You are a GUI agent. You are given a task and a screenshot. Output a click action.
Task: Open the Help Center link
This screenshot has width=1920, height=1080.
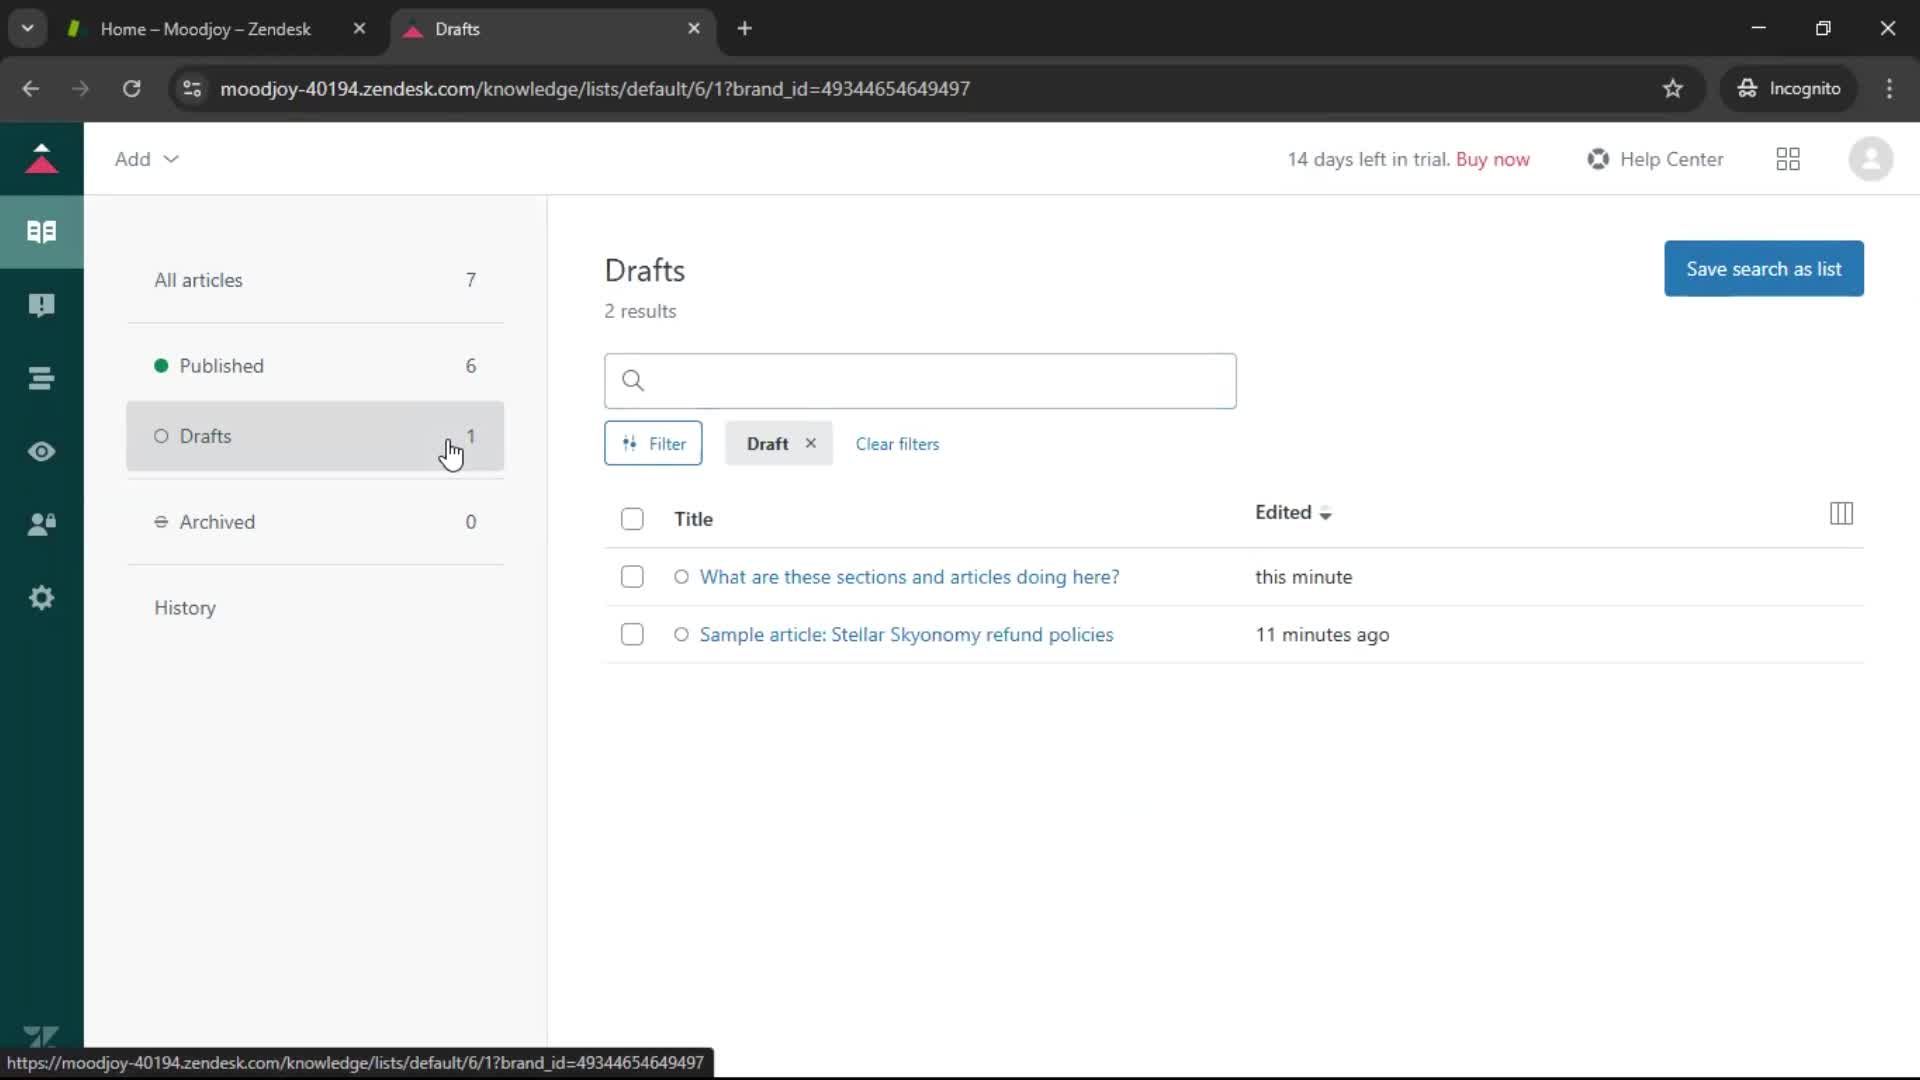coord(1655,159)
